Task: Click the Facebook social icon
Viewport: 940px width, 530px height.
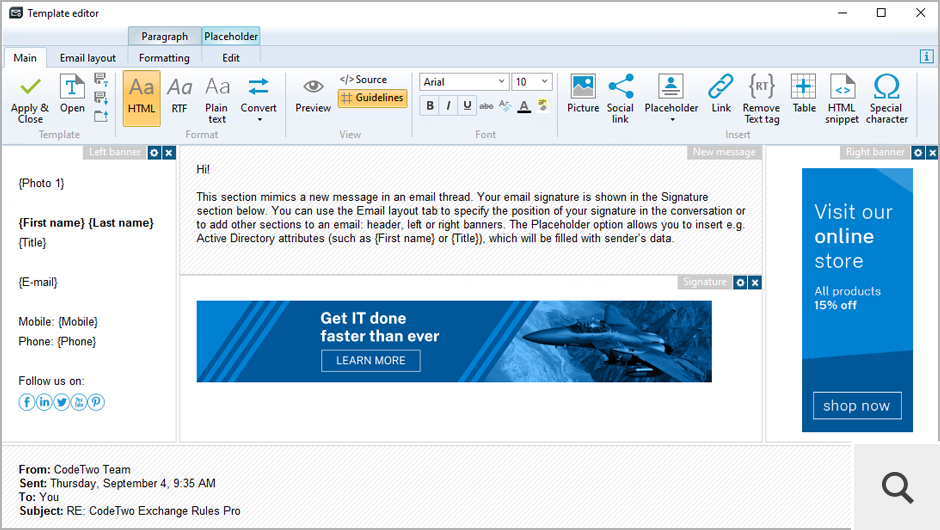Action: [x=27, y=402]
